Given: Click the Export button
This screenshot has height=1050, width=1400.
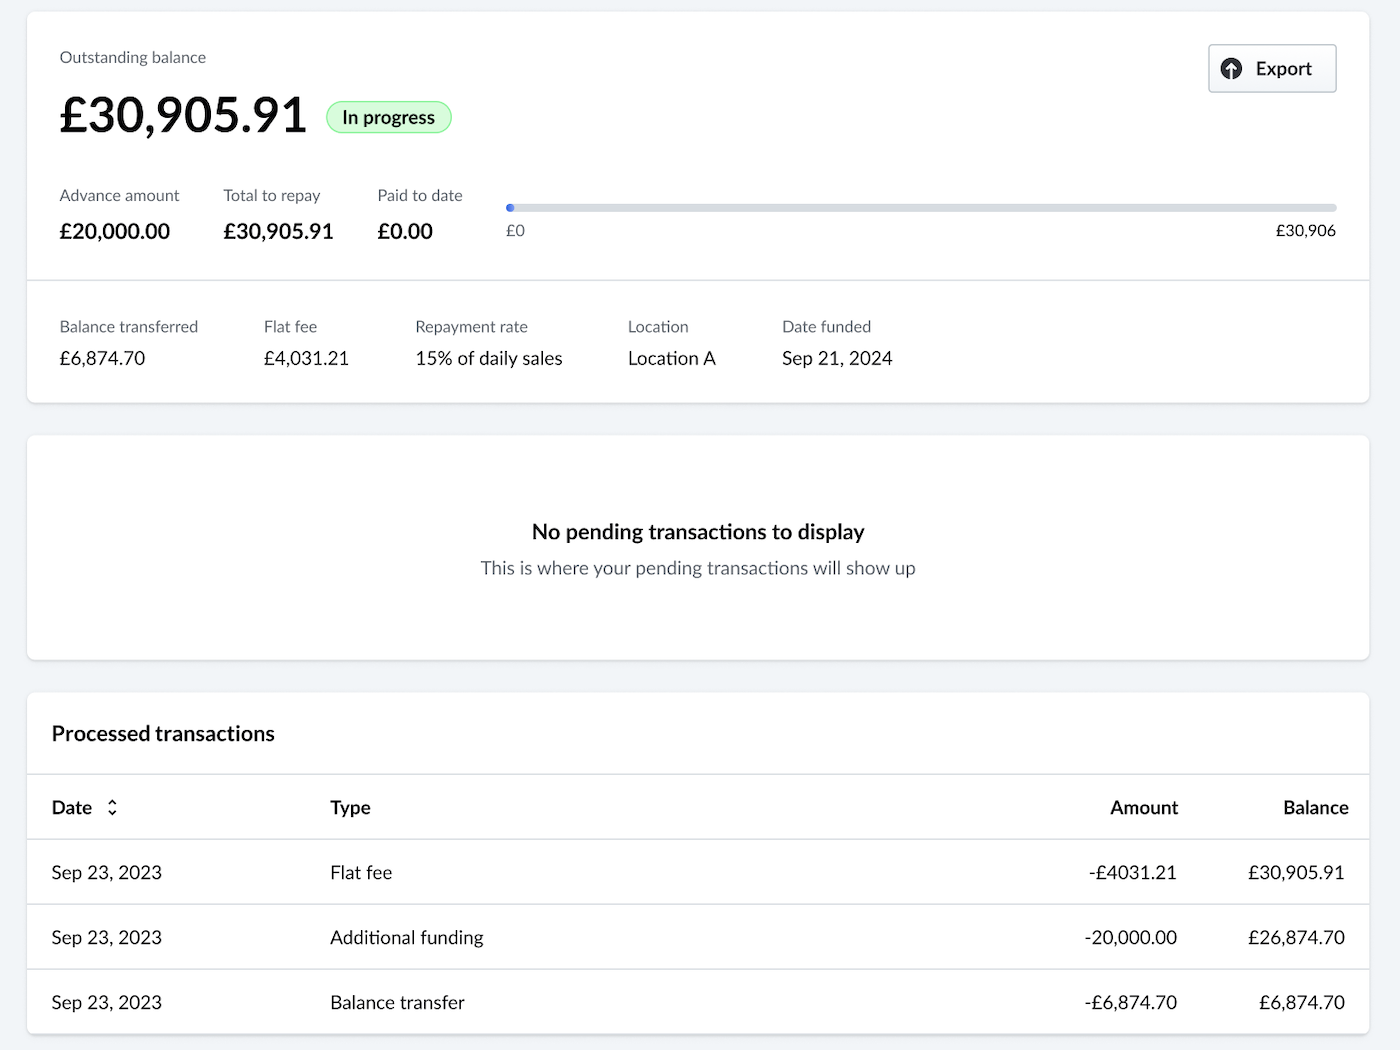Looking at the screenshot, I should 1272,68.
